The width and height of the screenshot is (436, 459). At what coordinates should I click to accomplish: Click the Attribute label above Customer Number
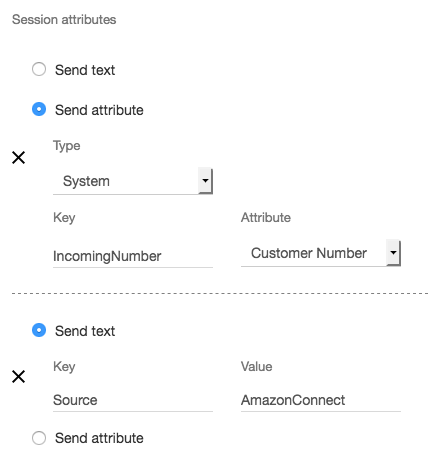(266, 218)
